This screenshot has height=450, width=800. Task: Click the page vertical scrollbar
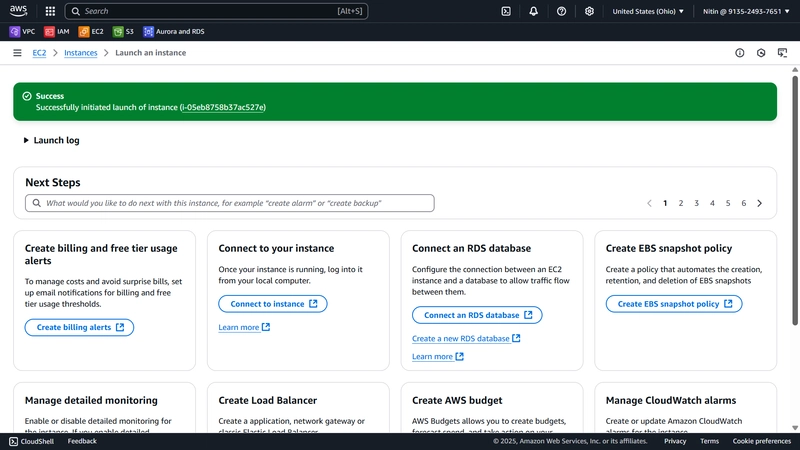click(x=795, y=200)
